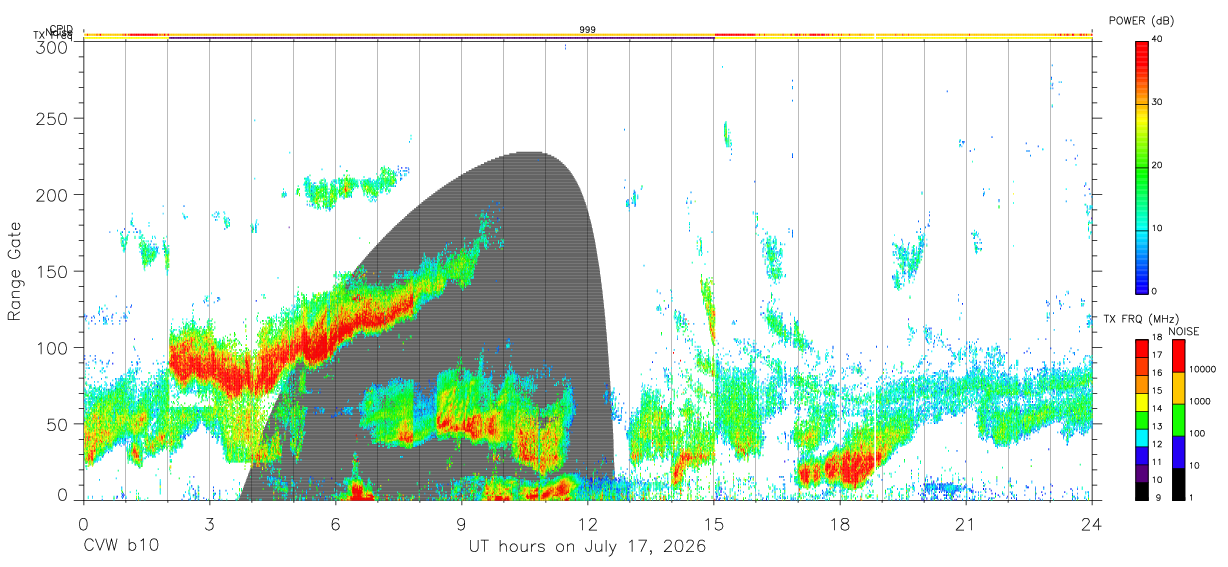The image size is (1228, 567).
Task: Click the purple swatch in TX FRQ colorbar
Action: [1142, 473]
